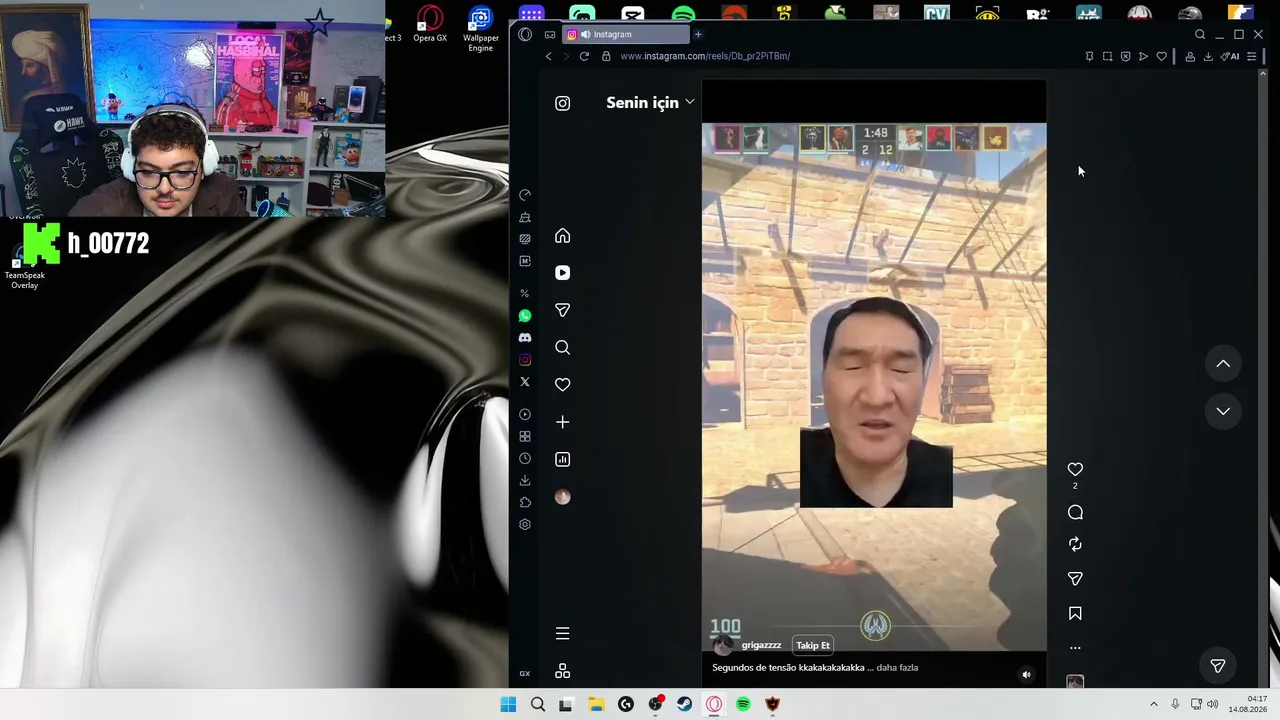Open the Instagram dashboard chart icon
The width and height of the screenshot is (1280, 720).
pos(562,460)
